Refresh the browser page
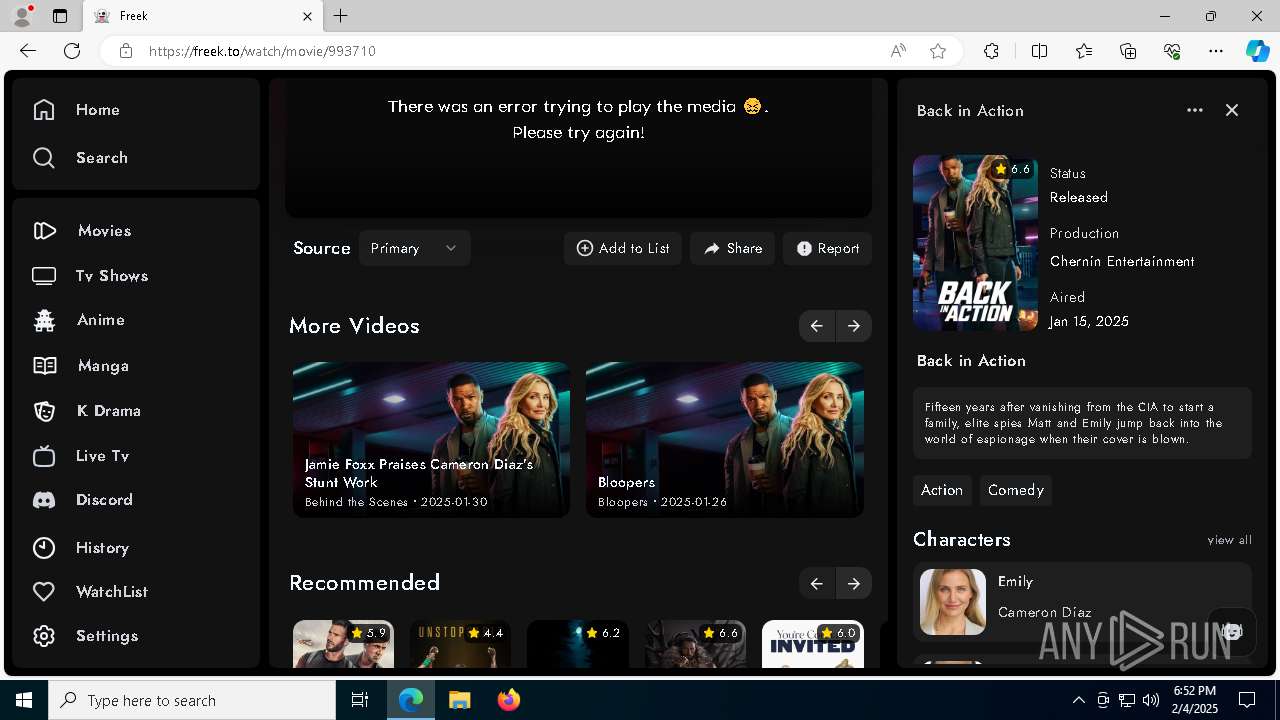The width and height of the screenshot is (1280, 720). (x=72, y=51)
